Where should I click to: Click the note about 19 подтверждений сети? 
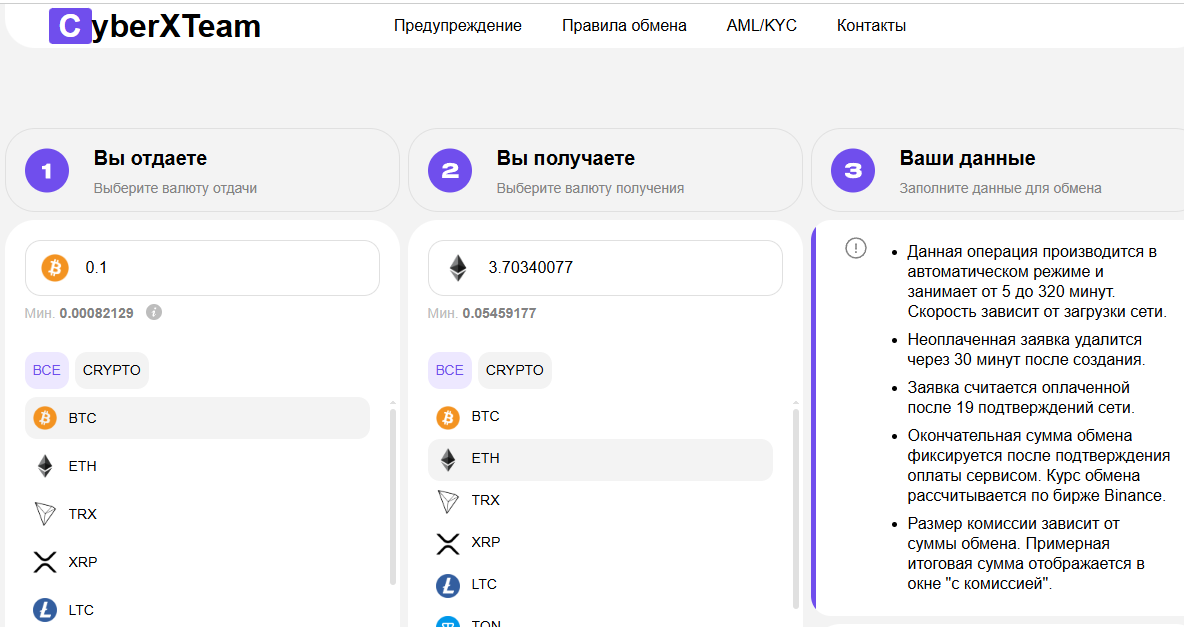click(1021, 397)
